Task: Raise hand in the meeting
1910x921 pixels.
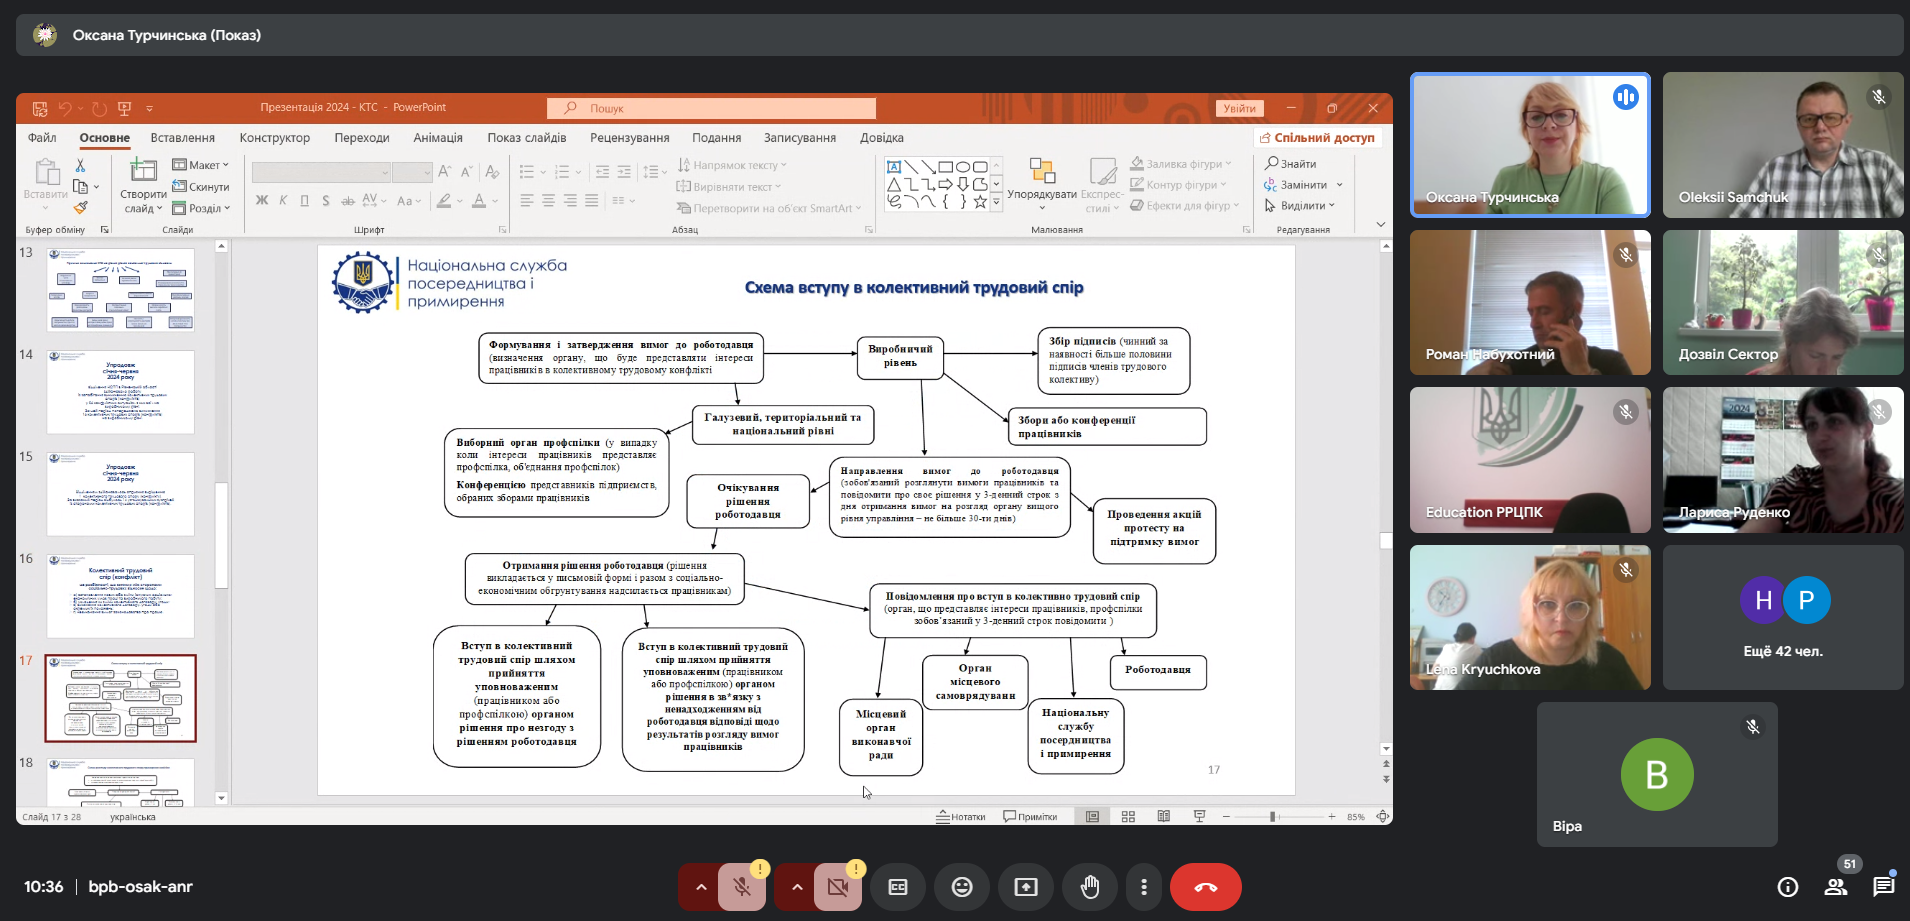Action: pyautogui.click(x=1090, y=887)
